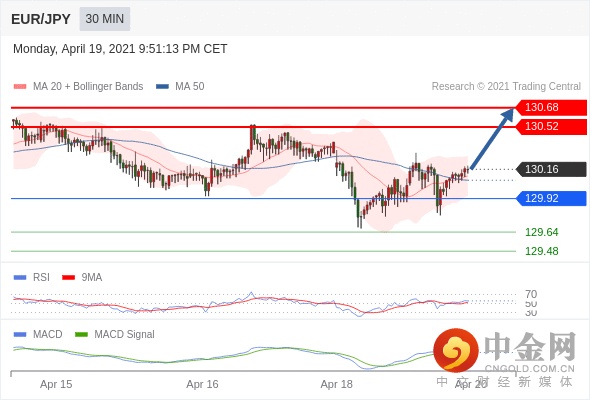Screen dimensions: 590x400
Task: Click the 130.68 resistance price tag
Action: tap(551, 107)
